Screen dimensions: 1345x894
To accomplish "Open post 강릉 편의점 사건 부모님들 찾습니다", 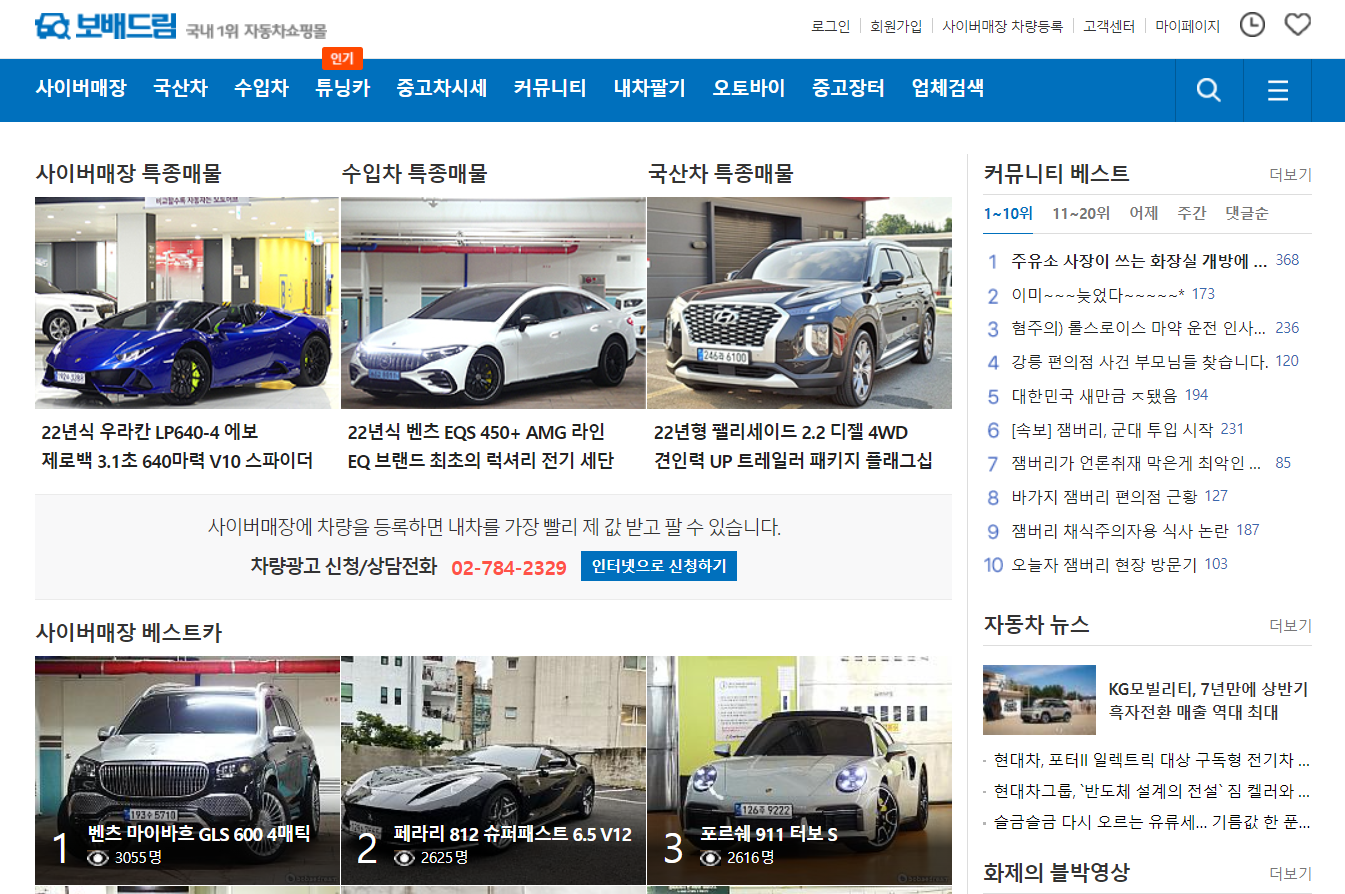I will click(1140, 362).
